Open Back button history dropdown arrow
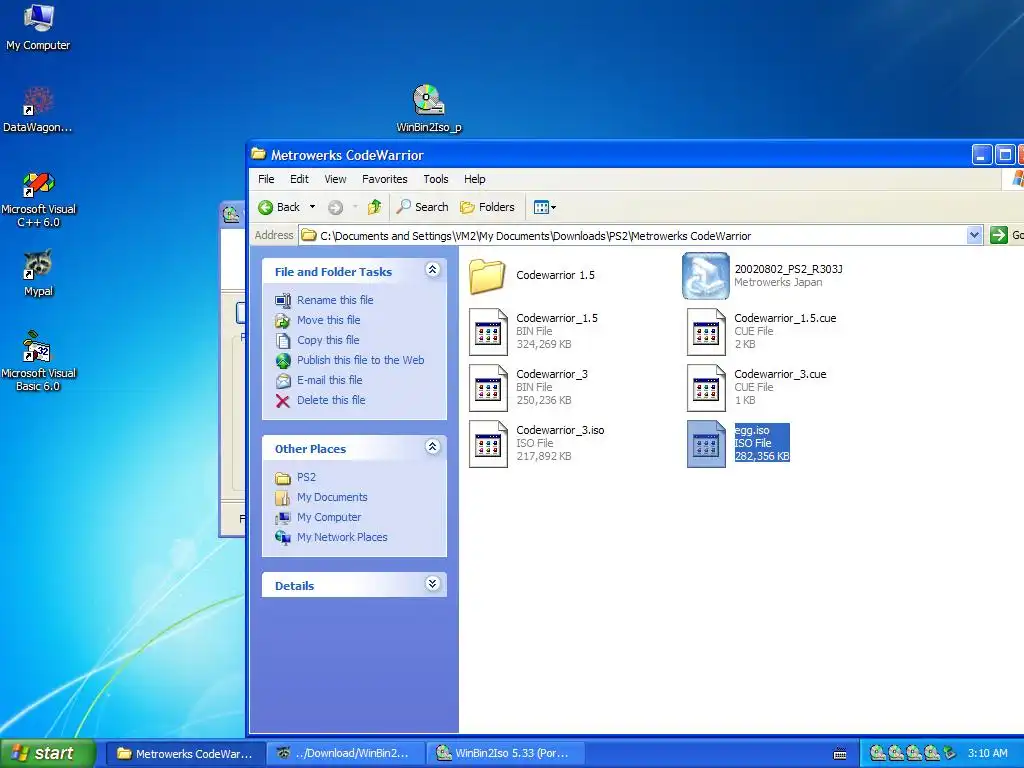 312,207
